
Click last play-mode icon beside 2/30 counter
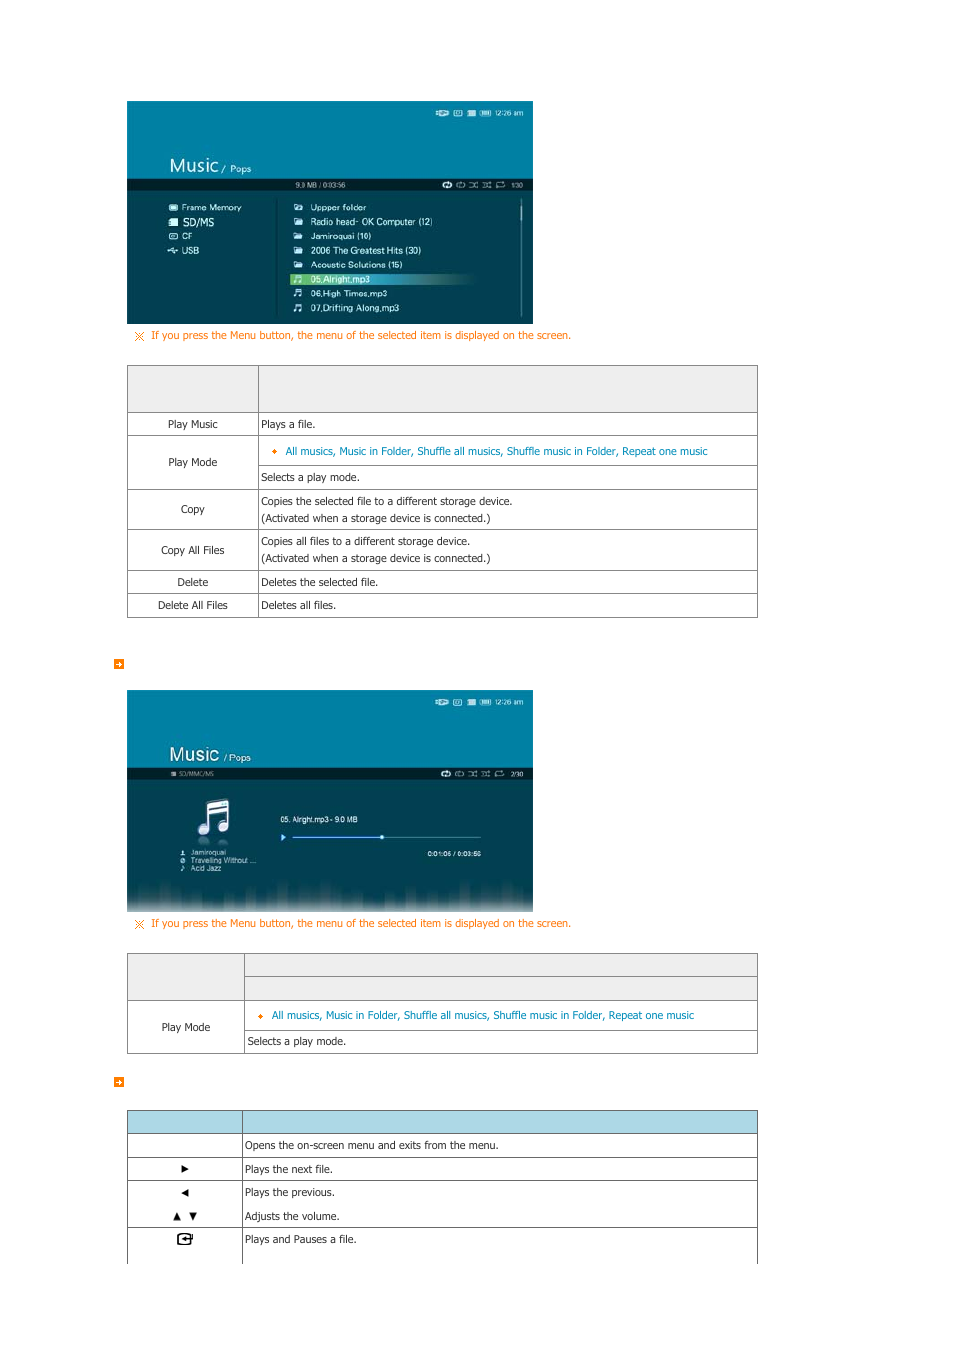coord(499,774)
